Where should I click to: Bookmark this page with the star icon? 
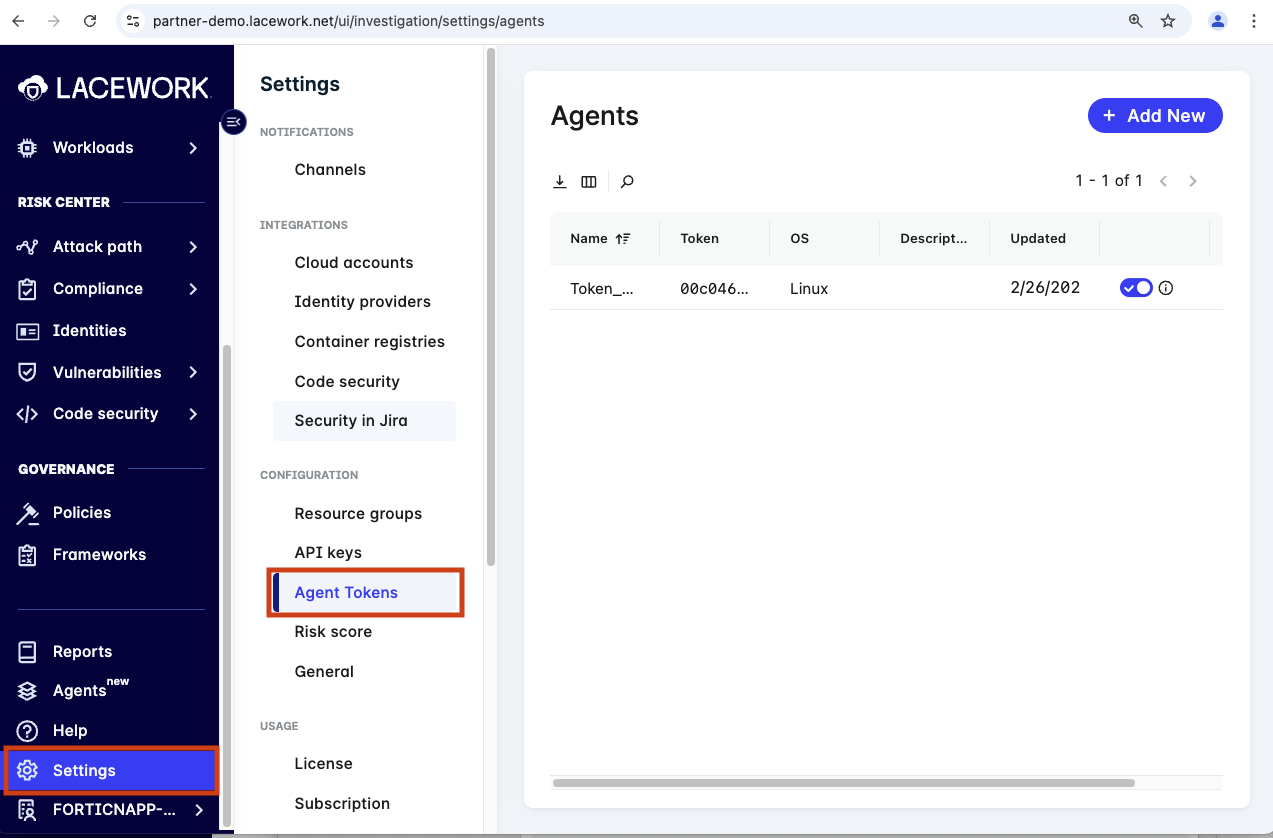[x=1168, y=21]
